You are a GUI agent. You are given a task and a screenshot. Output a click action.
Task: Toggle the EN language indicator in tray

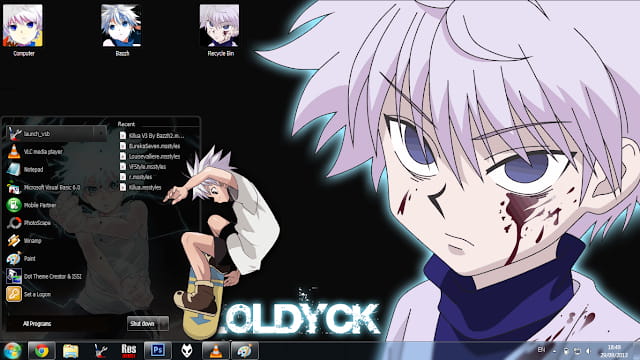[541, 350]
